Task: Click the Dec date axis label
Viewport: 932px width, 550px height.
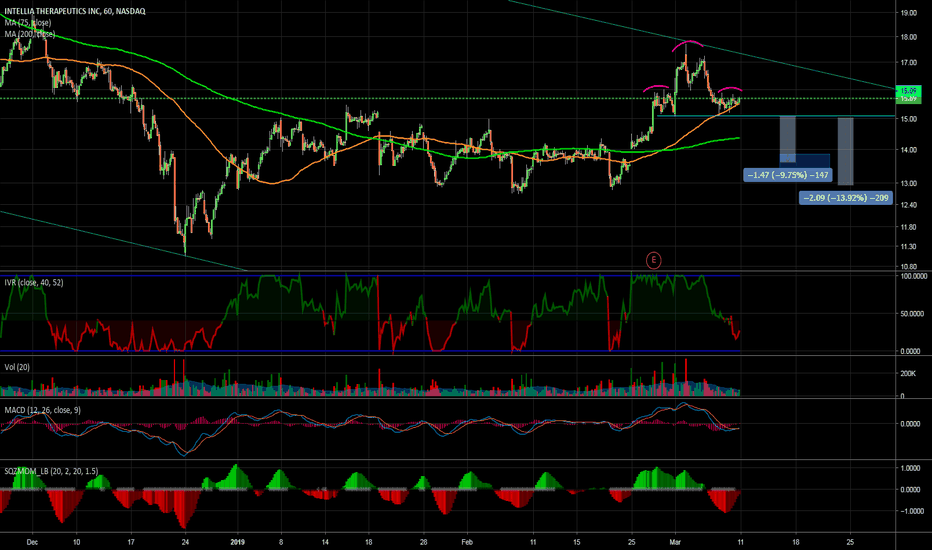Action: tap(33, 542)
